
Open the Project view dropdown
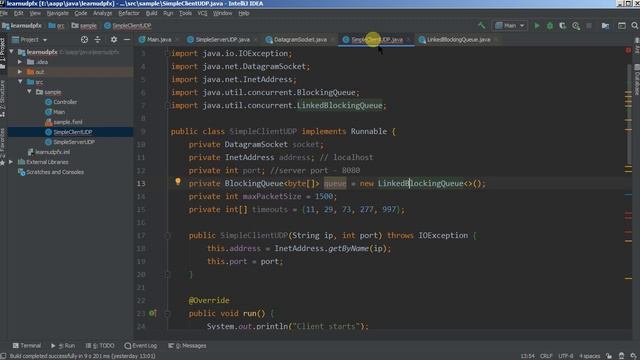[29, 40]
